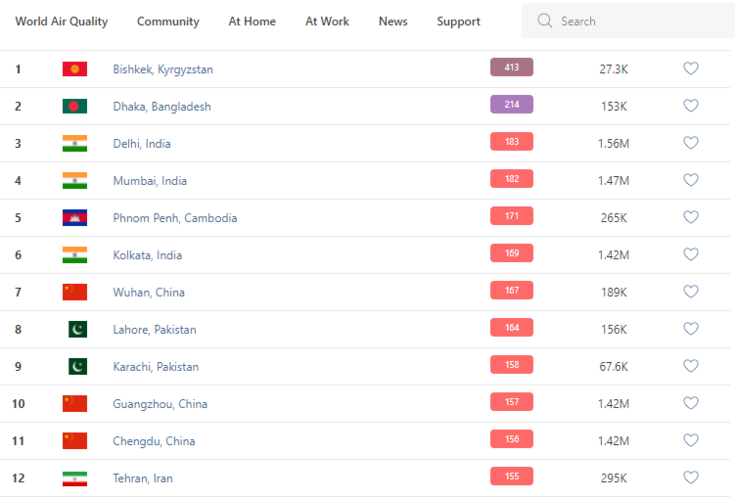Click the heart icon for Tehran, Iran
Viewport: 735px width, 500px height.
pyautogui.click(x=690, y=478)
